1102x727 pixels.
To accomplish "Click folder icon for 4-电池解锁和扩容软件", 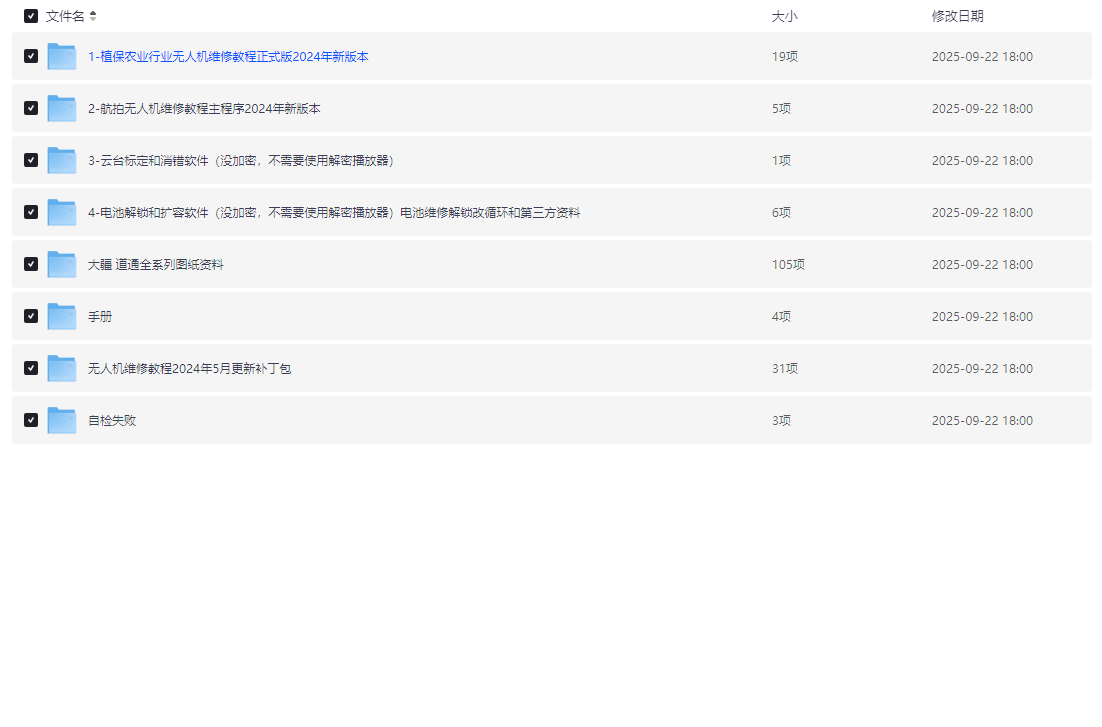I will 62,213.
